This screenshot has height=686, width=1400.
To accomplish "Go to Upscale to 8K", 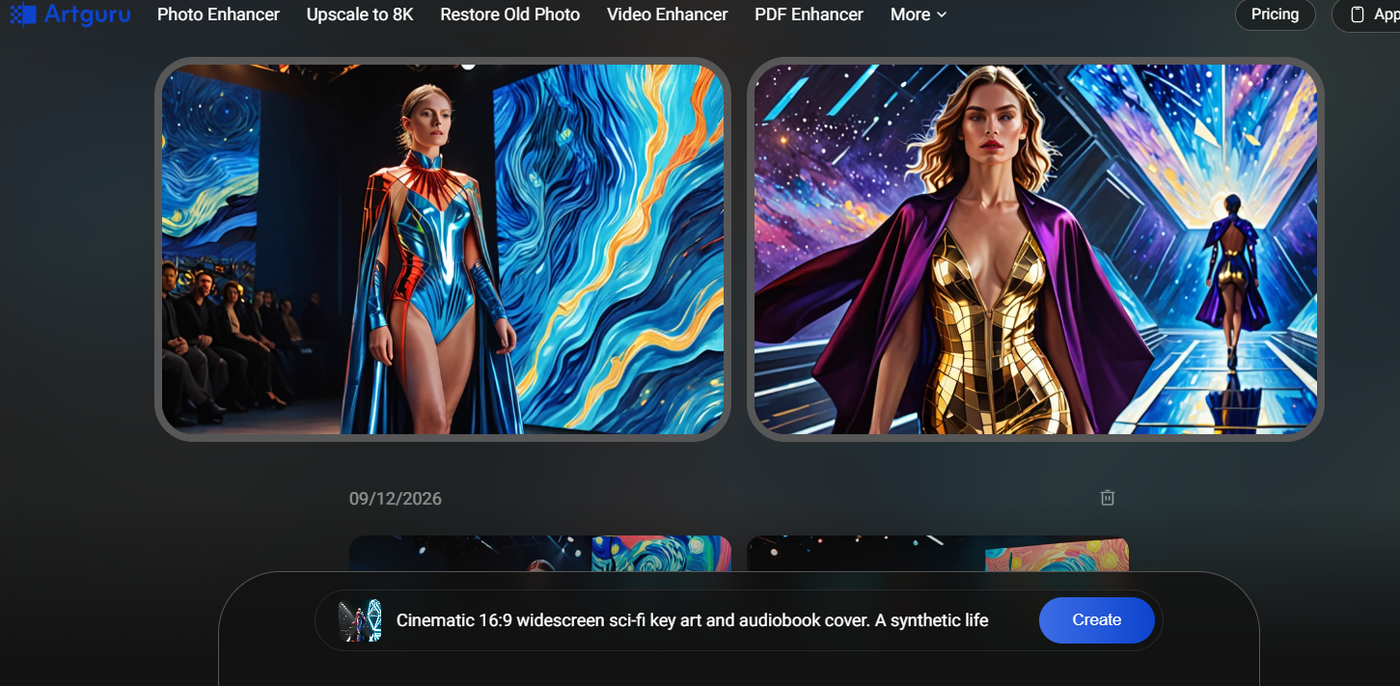I will pos(360,15).
